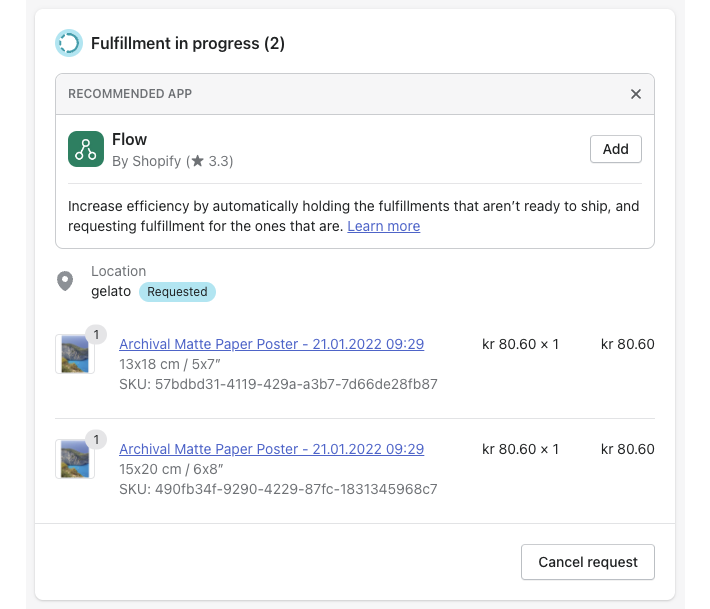Click the second item's SKU 490fb34f text

coord(278,489)
